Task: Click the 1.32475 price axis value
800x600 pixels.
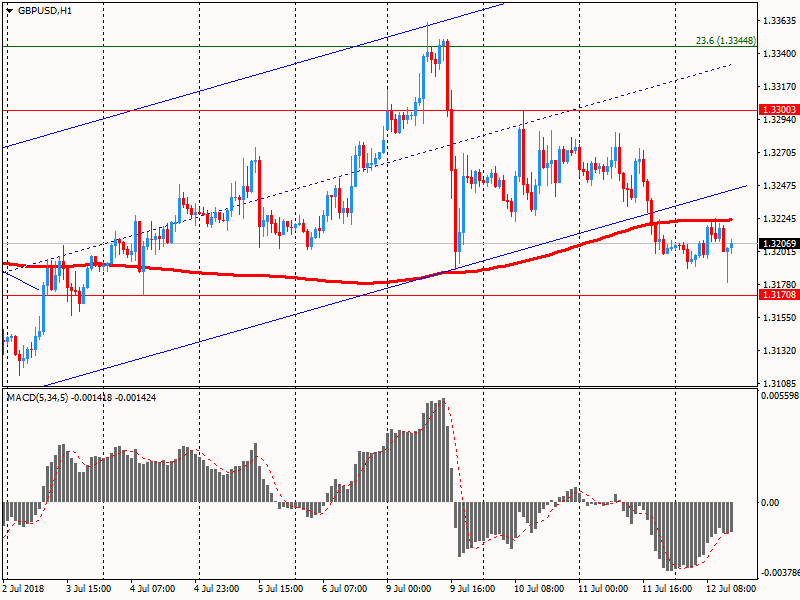Action: [x=779, y=185]
